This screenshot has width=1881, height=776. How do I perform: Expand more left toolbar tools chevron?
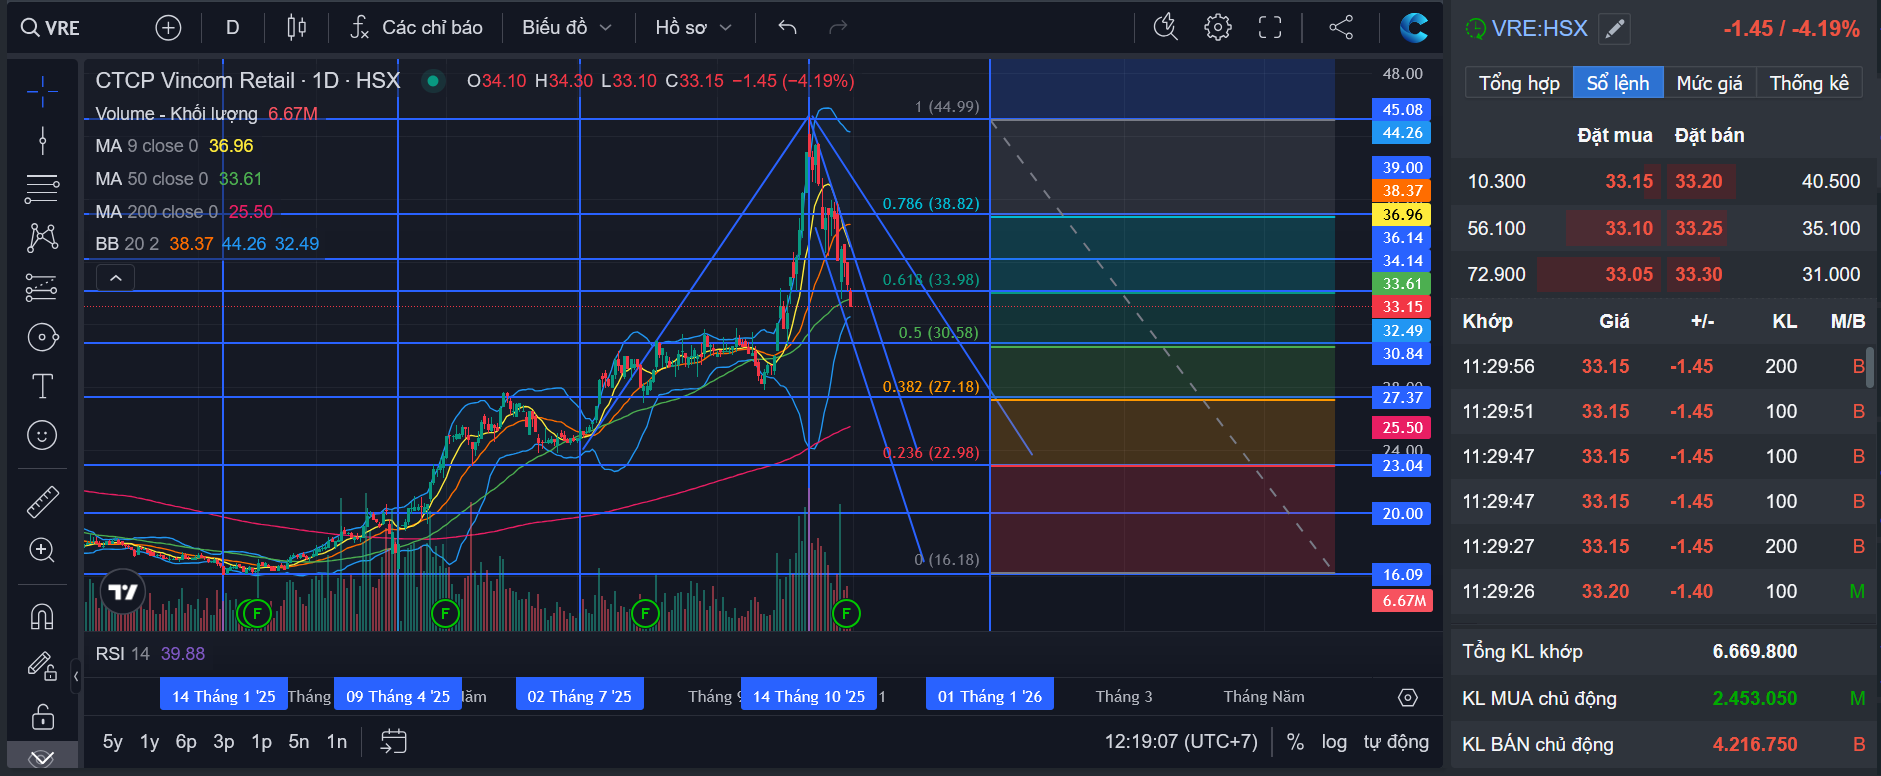point(42,757)
